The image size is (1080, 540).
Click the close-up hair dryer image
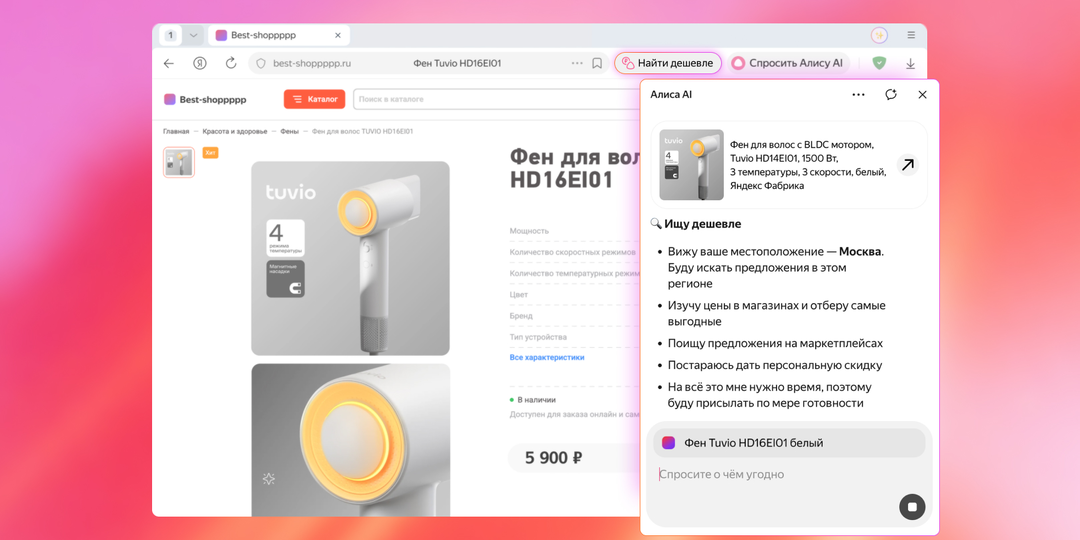350,439
